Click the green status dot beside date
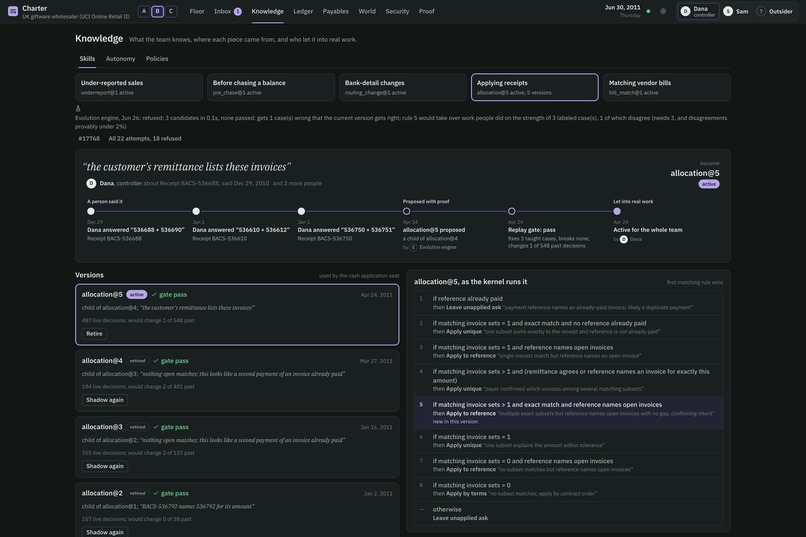 pos(648,11)
